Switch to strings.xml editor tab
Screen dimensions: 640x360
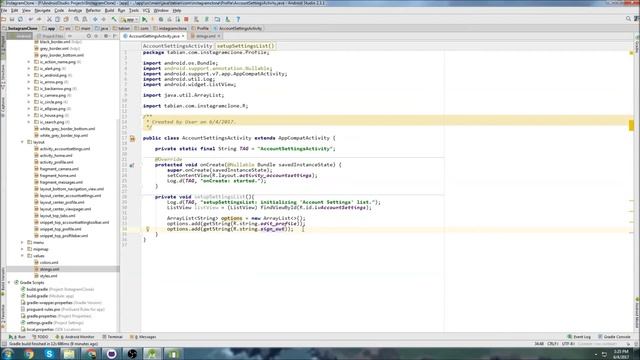point(205,36)
